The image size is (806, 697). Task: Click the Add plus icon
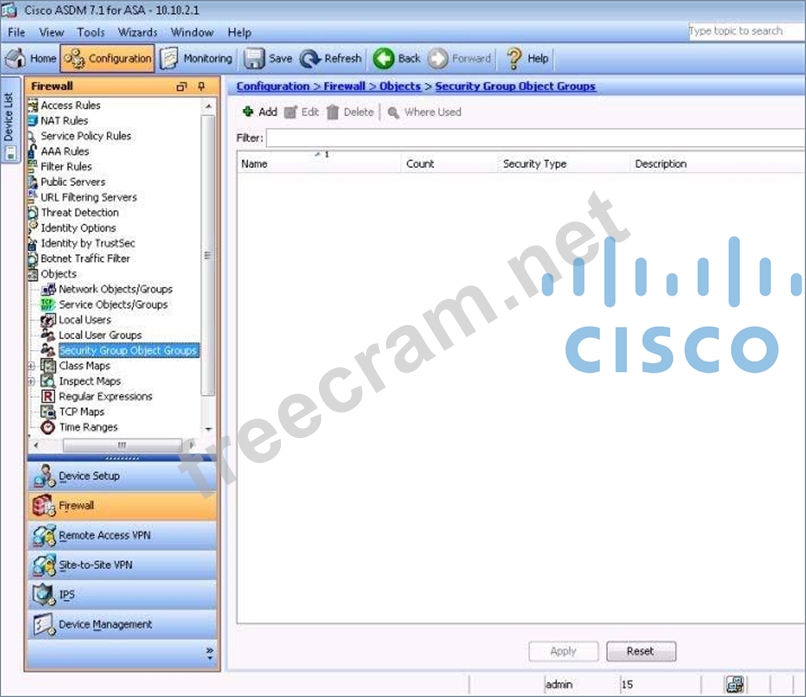[x=248, y=112]
